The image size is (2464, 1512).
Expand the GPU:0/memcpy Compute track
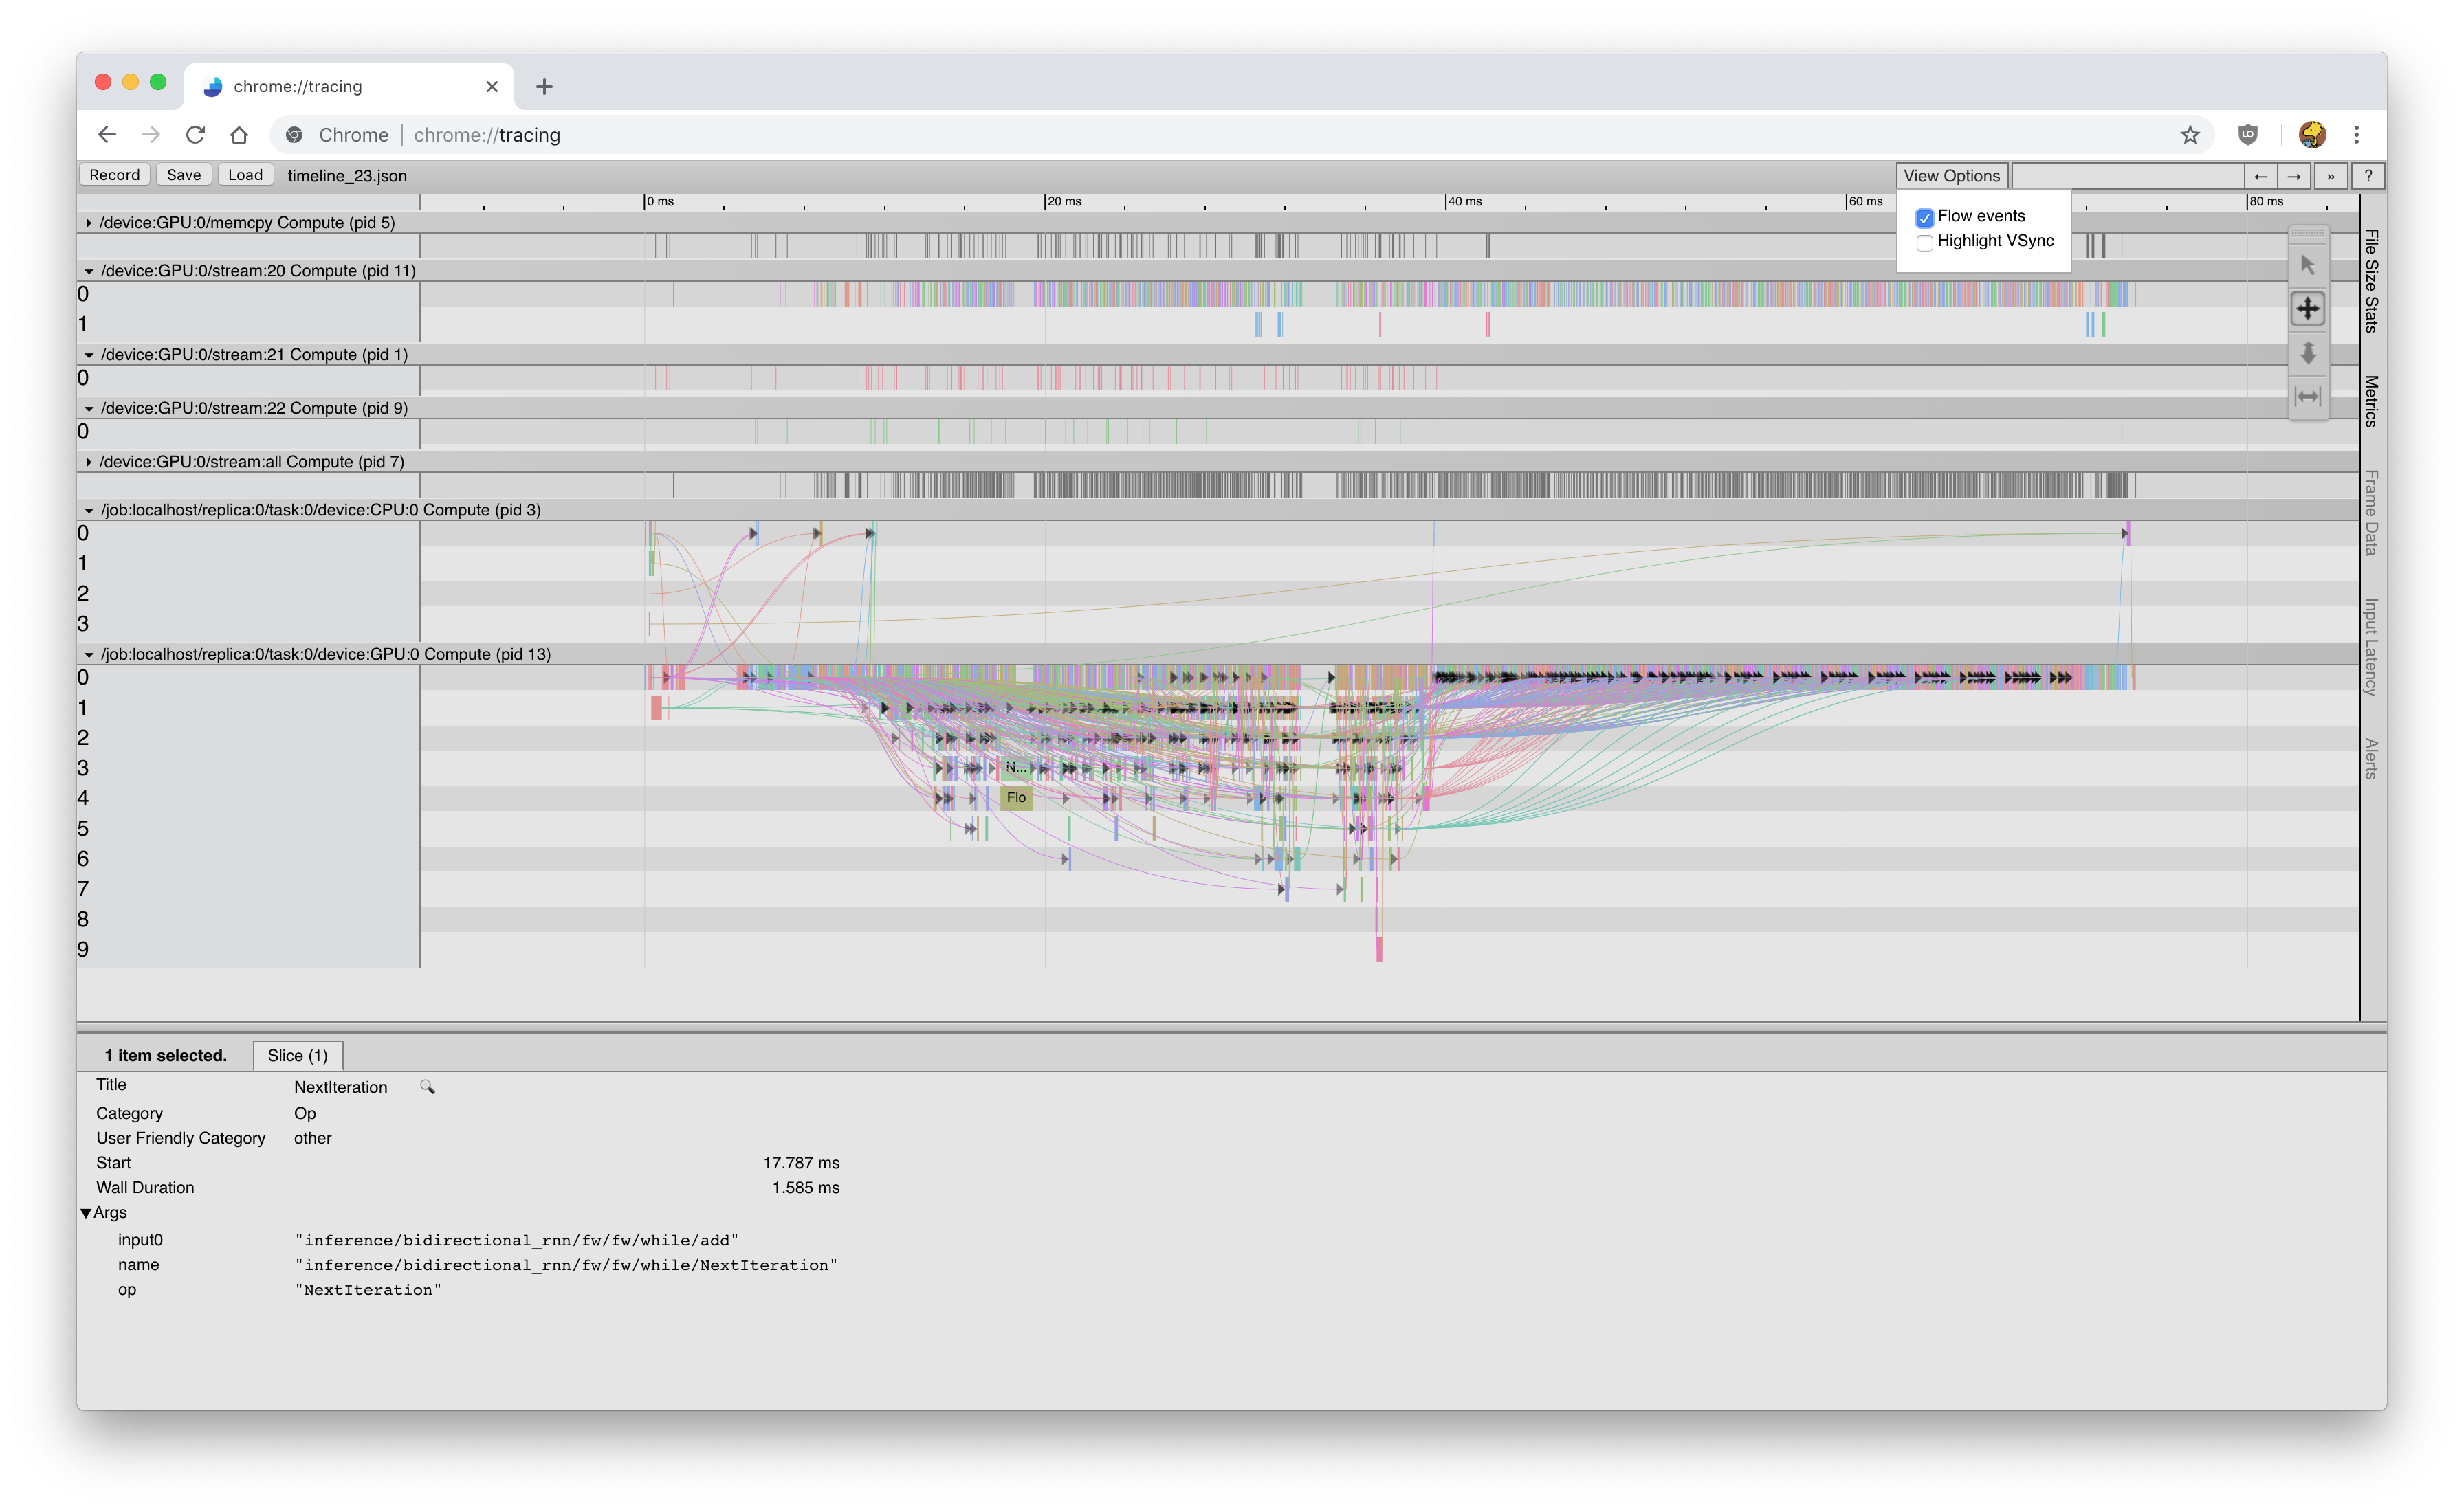(89, 223)
